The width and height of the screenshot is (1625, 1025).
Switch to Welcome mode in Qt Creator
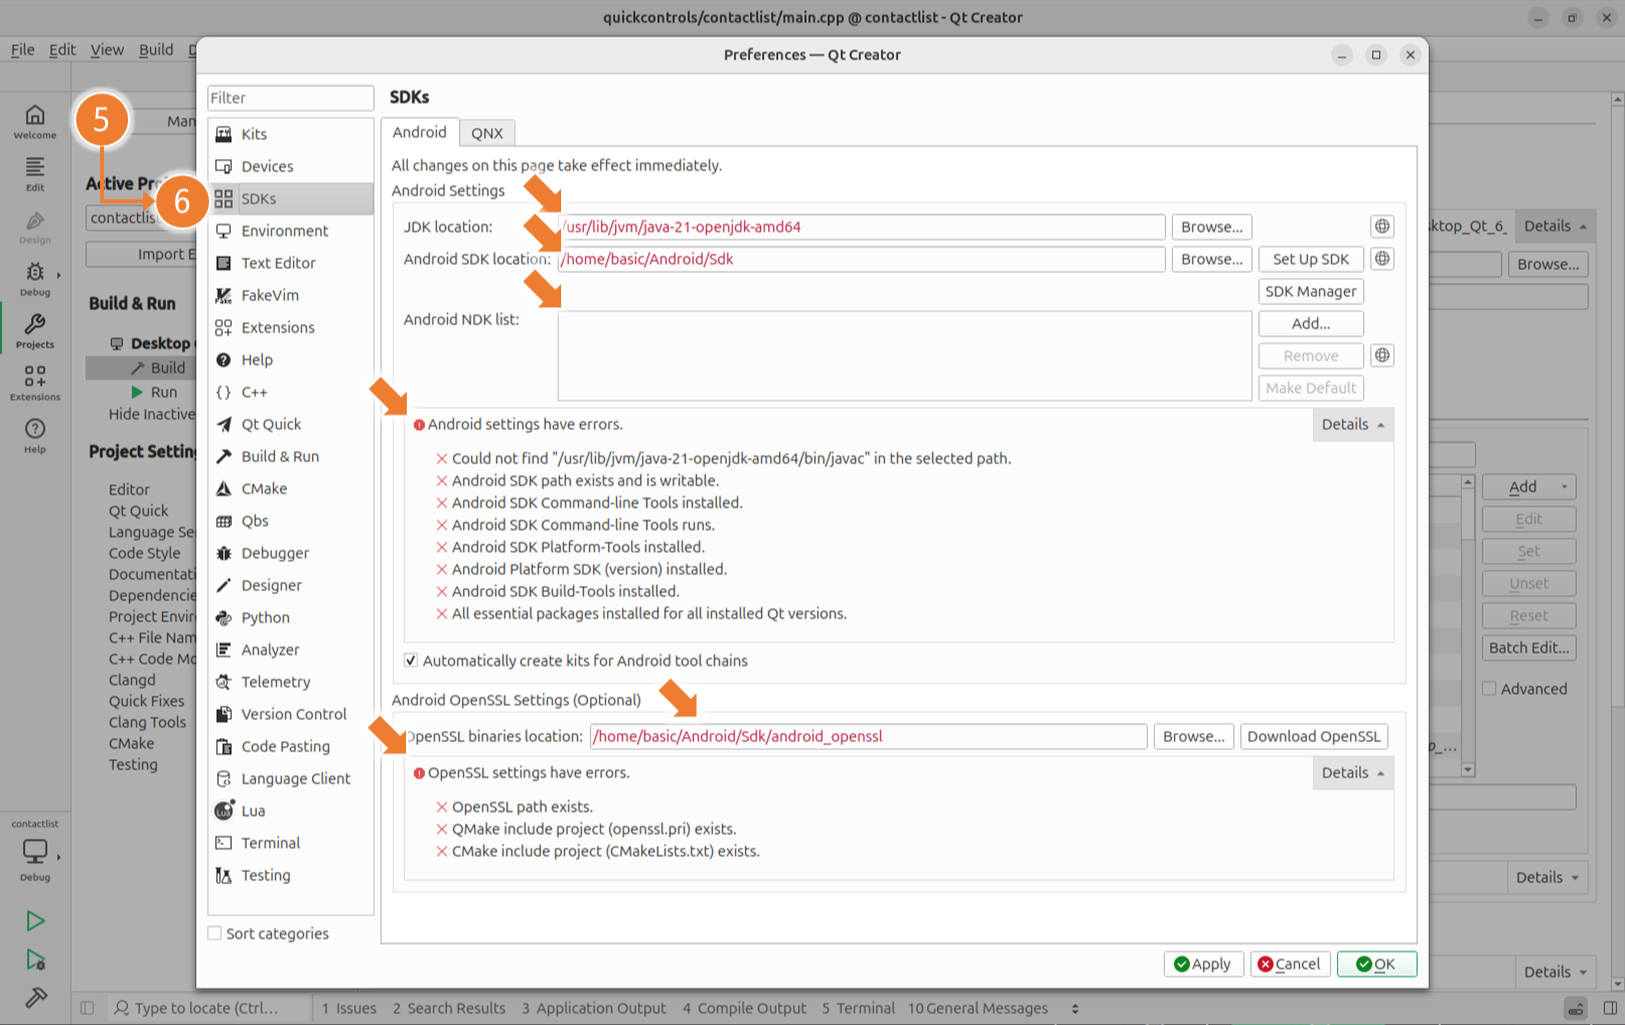click(35, 122)
